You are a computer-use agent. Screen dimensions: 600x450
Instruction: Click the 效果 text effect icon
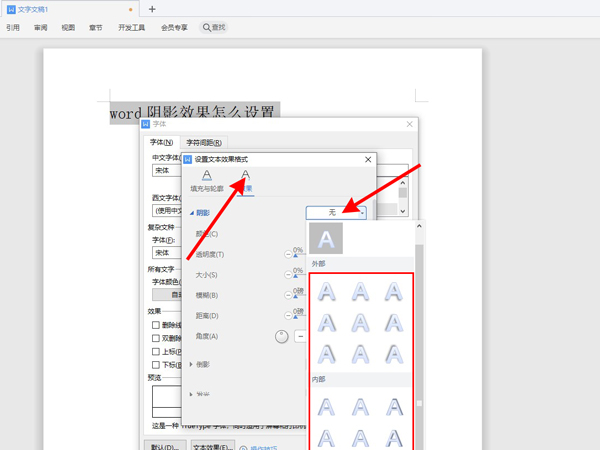click(x=245, y=181)
